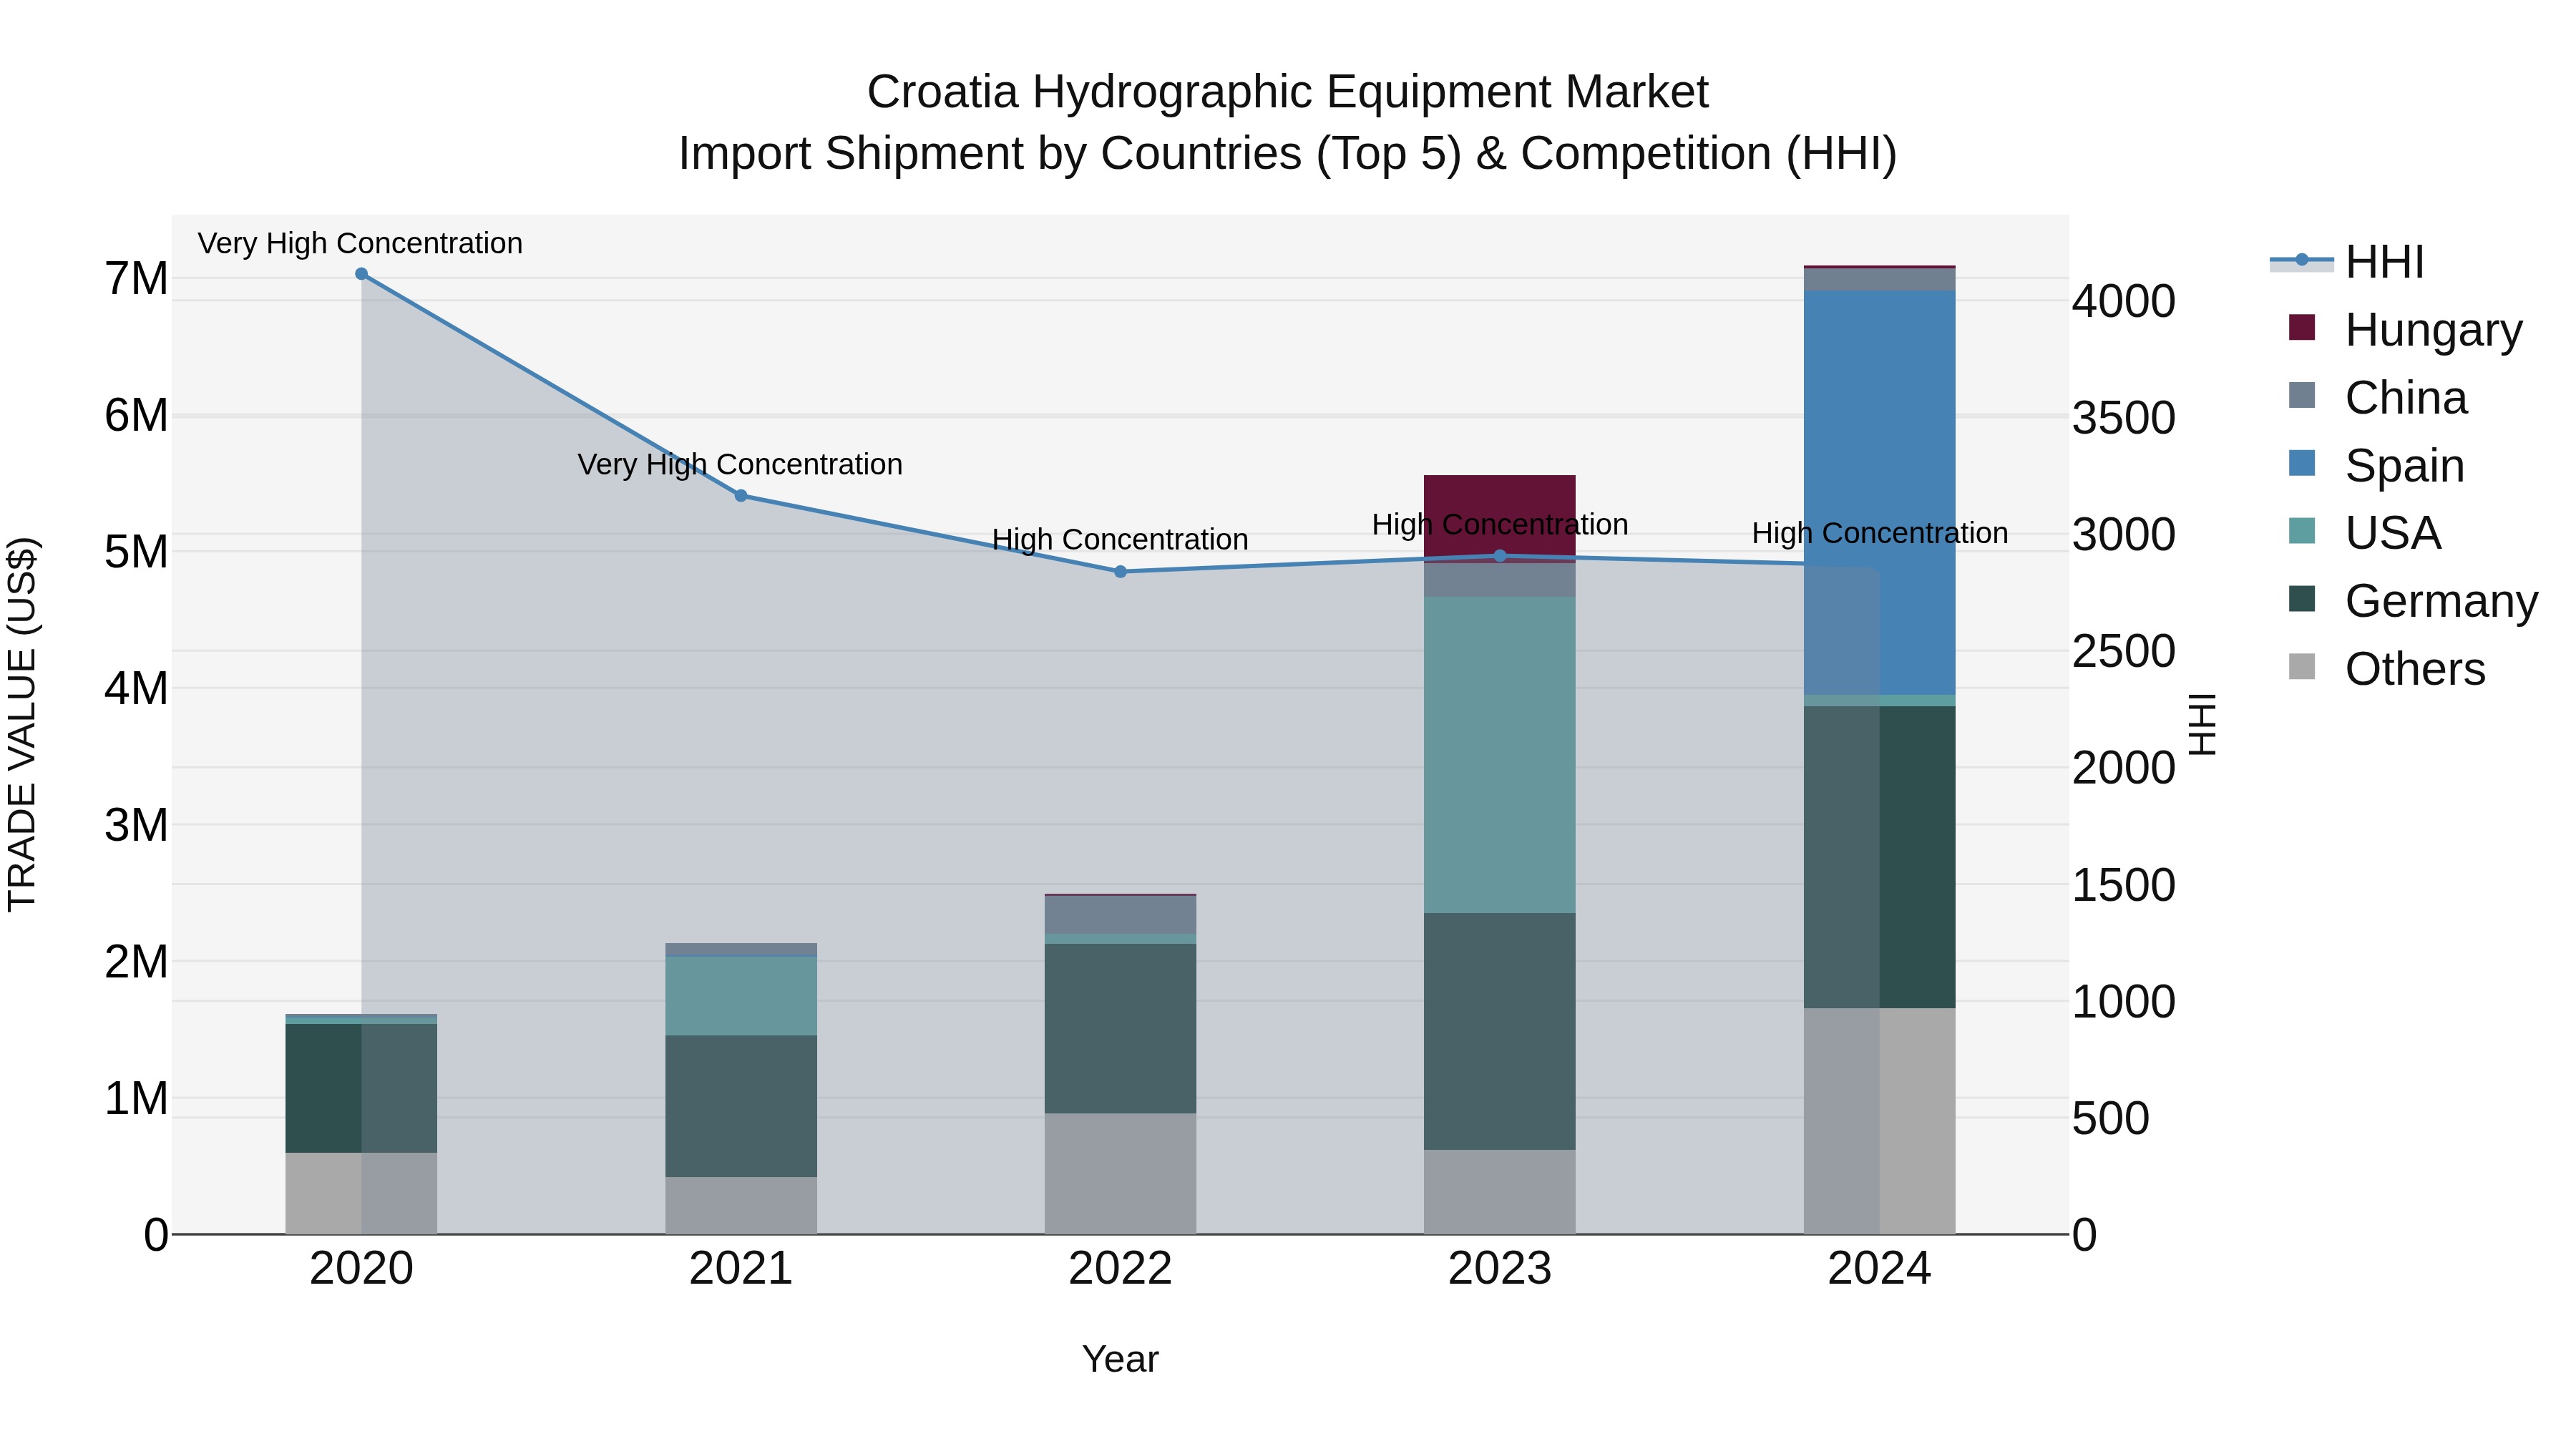2576x1449 pixels.
Task: Click the 7M tick on left axis
Action: coord(136,279)
